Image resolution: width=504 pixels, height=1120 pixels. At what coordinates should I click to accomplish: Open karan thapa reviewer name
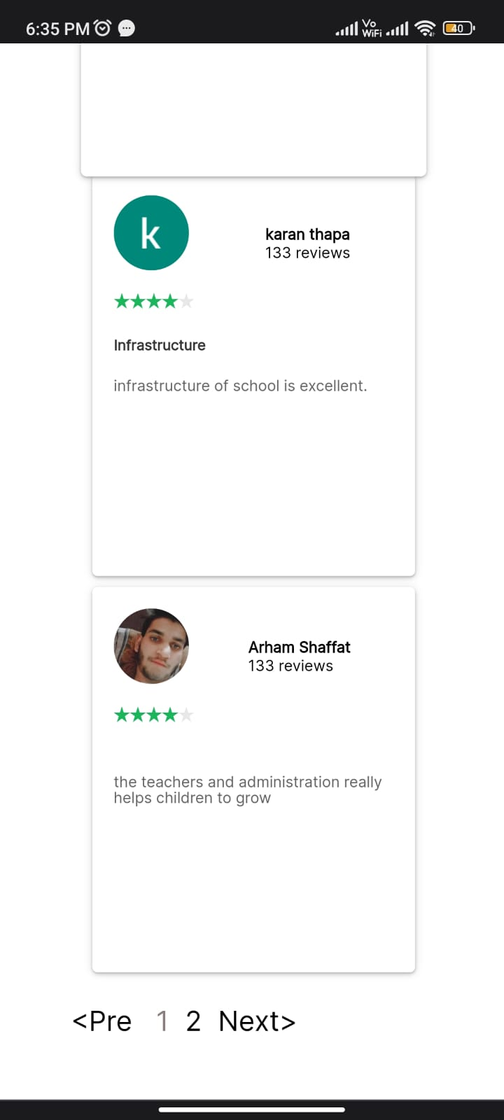coord(308,234)
